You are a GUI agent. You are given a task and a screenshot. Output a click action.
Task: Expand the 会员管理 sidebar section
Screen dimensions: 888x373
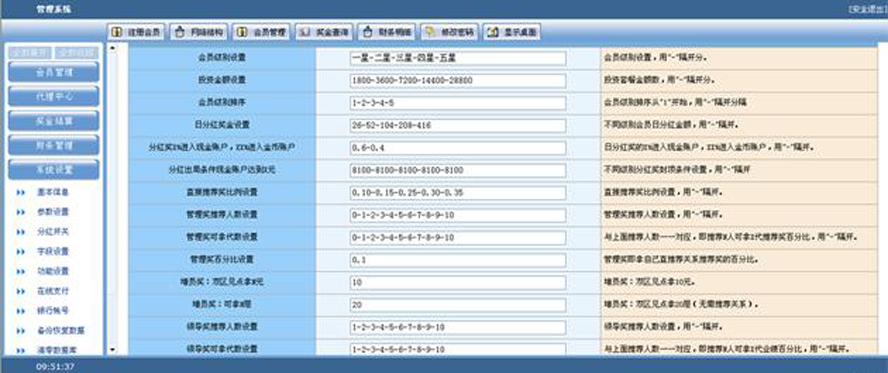pyautogui.click(x=54, y=72)
